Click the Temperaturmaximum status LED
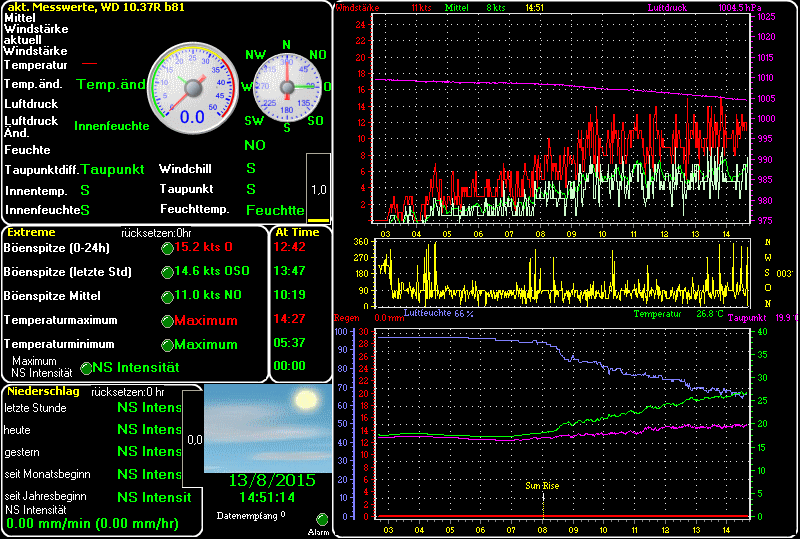 pos(167,321)
